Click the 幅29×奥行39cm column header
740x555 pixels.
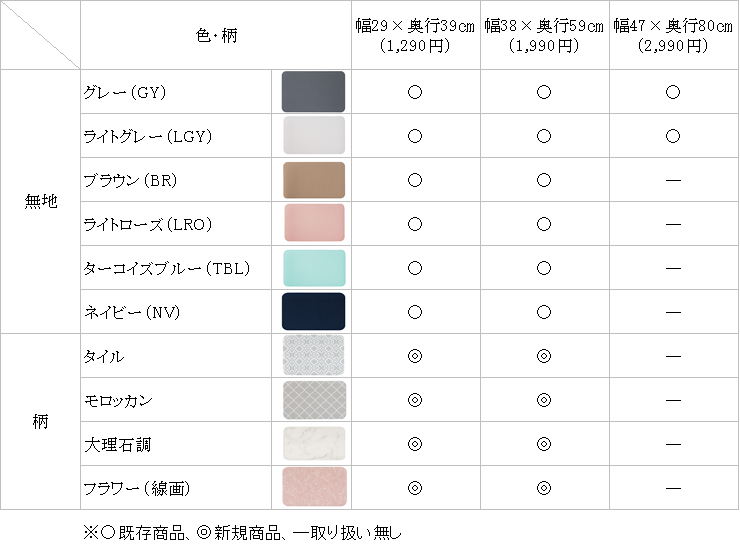pyautogui.click(x=415, y=35)
